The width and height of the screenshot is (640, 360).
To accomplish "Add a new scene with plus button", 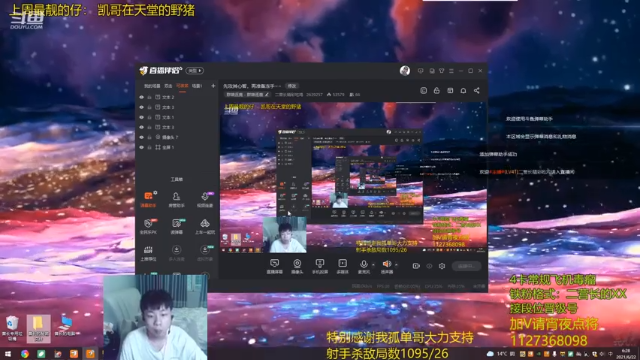I will (213, 86).
